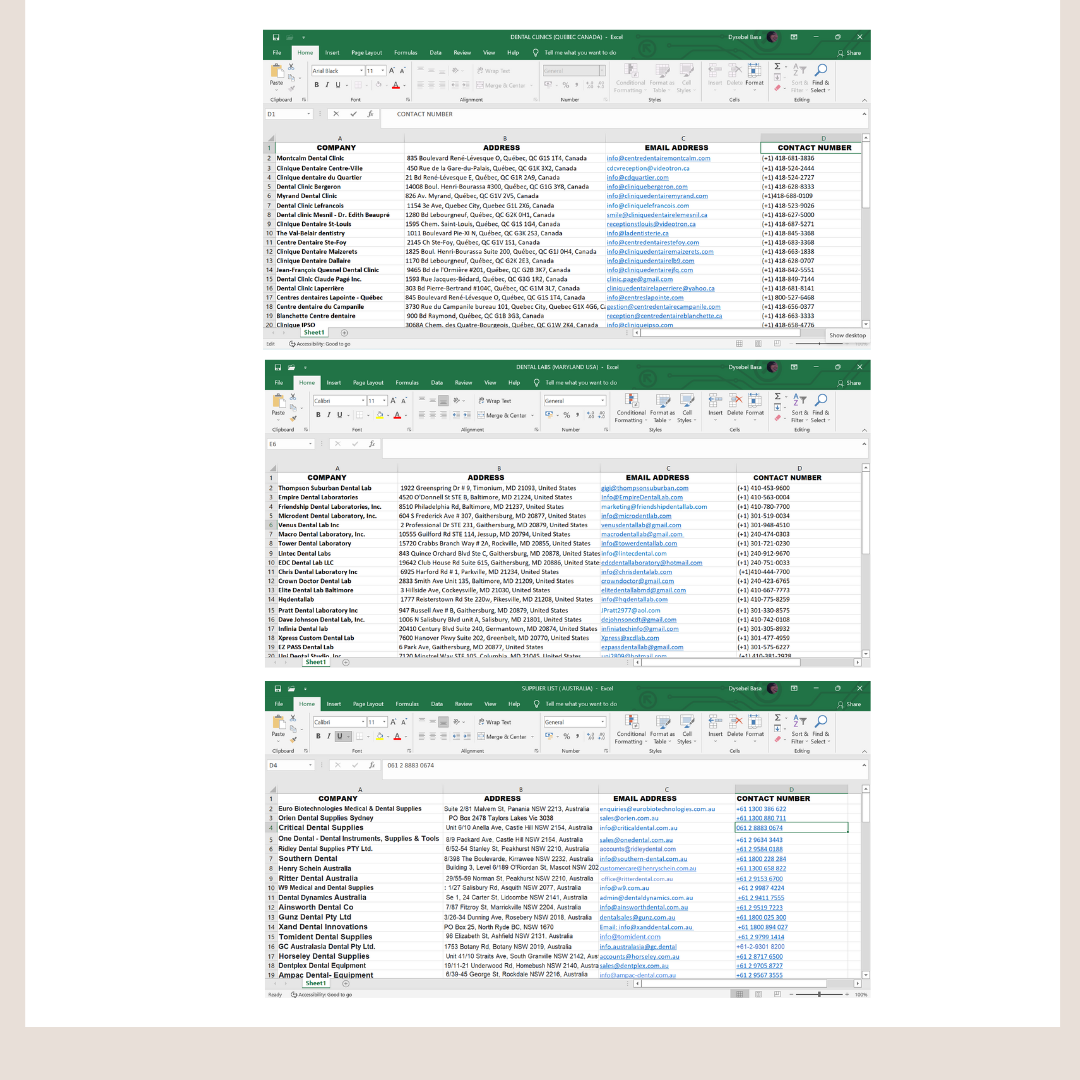Click Show desktop tooltip near Quebec window corner
Screen dimensions: 1080x1080
click(x=847, y=335)
